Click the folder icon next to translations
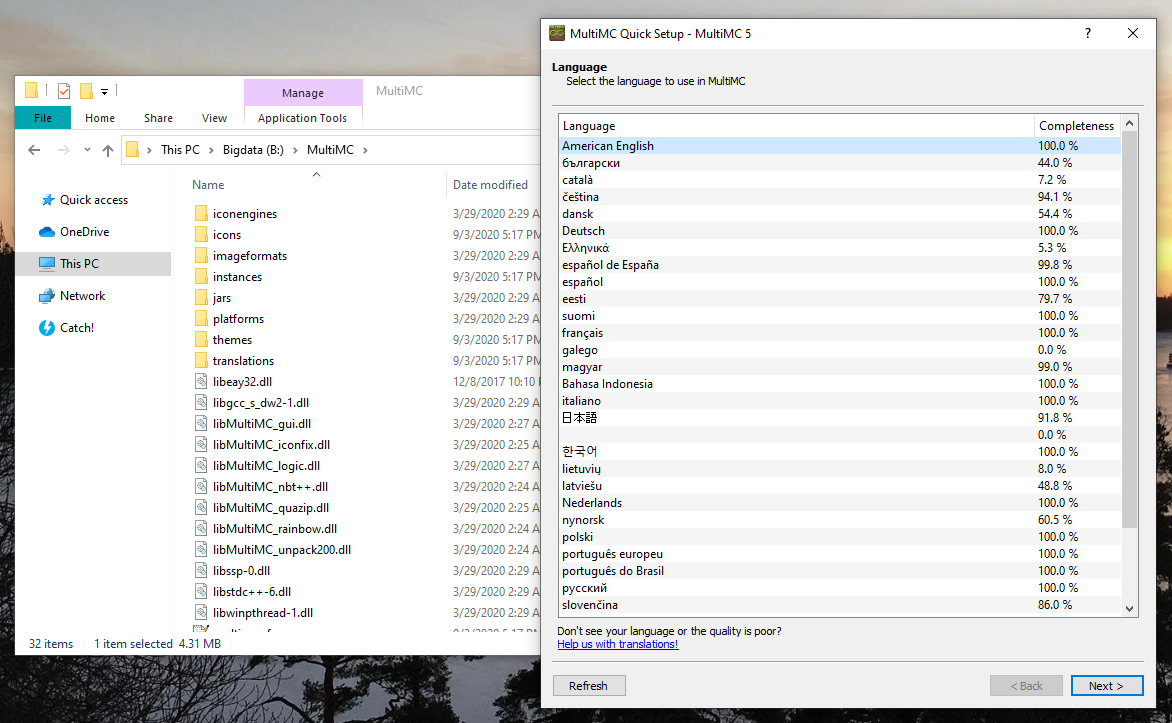This screenshot has height=723, width=1172. point(201,360)
